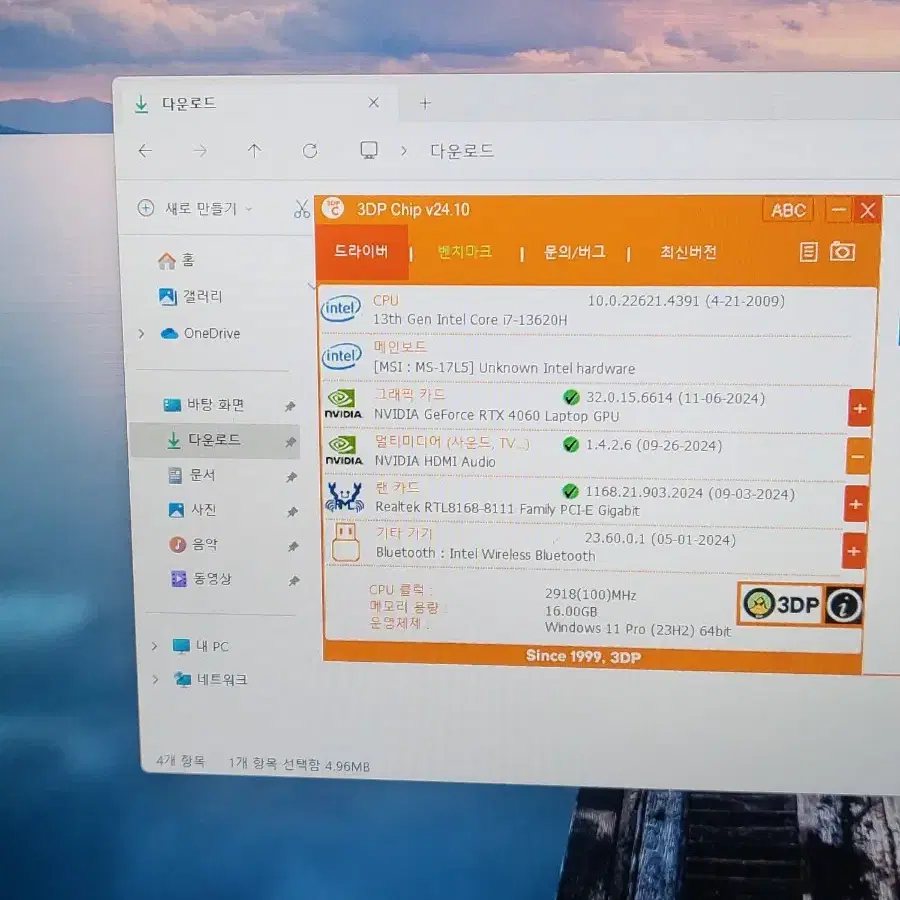The image size is (900, 900).
Task: Open the 새로 만들기 dropdown in Explorer
Action: [195, 208]
